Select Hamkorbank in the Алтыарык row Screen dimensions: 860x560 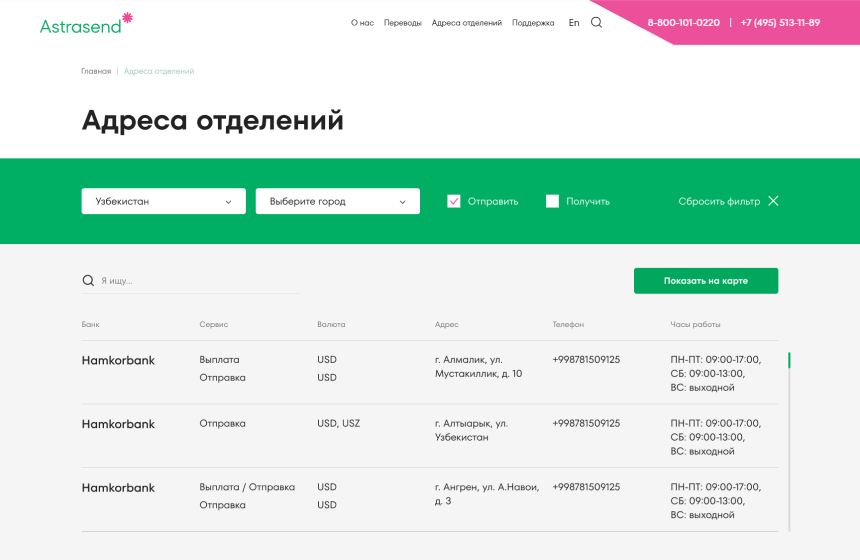[118, 424]
